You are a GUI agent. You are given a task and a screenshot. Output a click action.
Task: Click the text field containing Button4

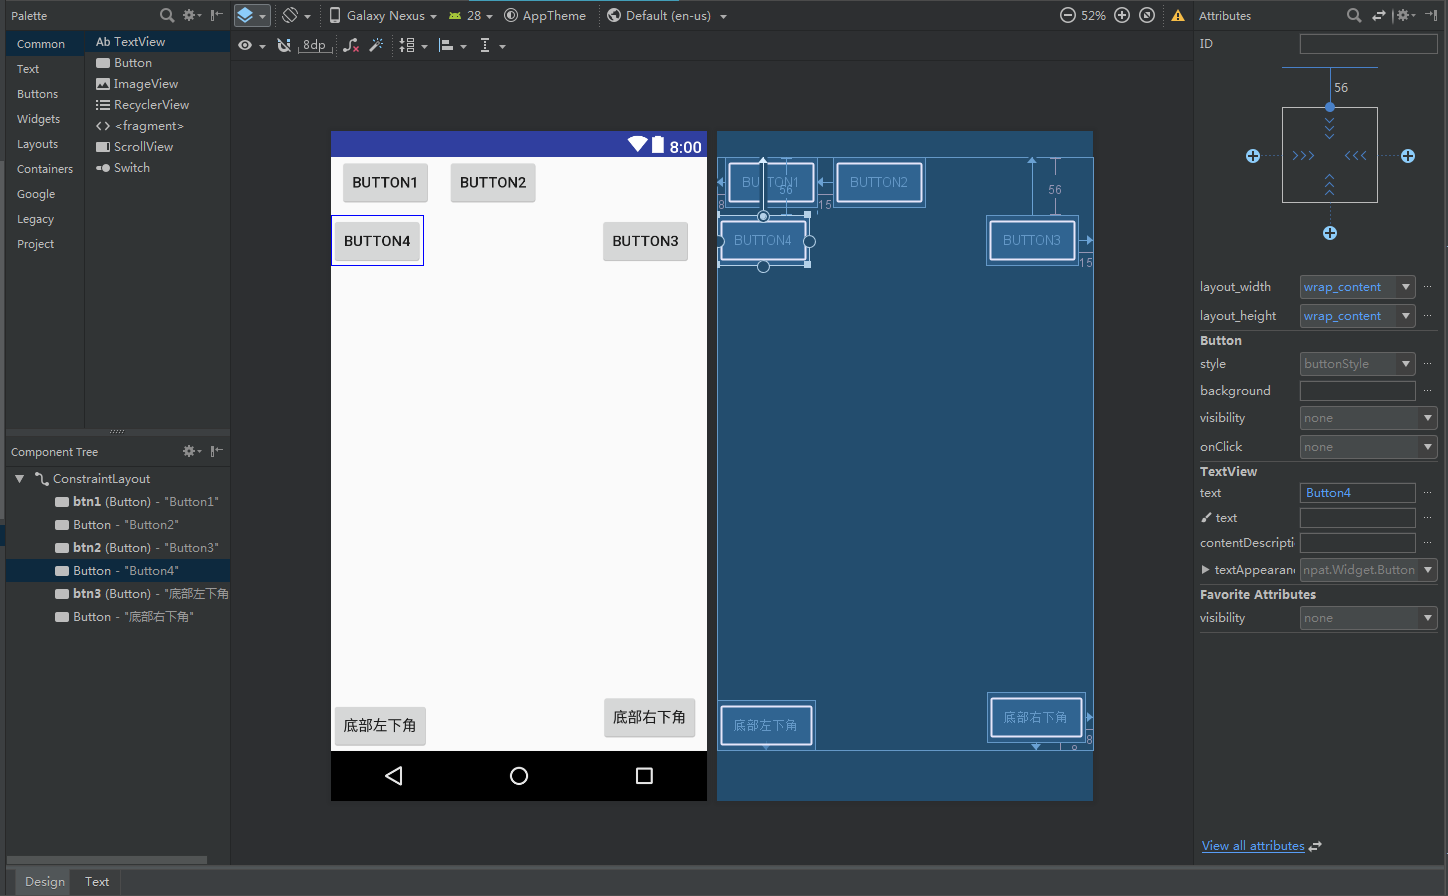[1357, 493]
